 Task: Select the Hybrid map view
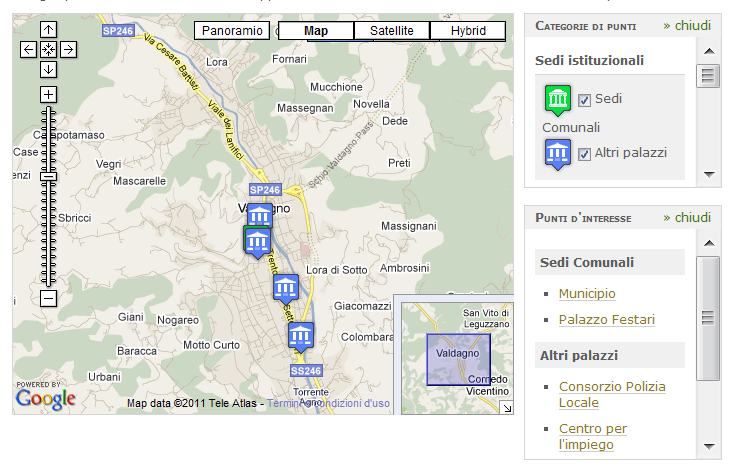pyautogui.click(x=468, y=31)
